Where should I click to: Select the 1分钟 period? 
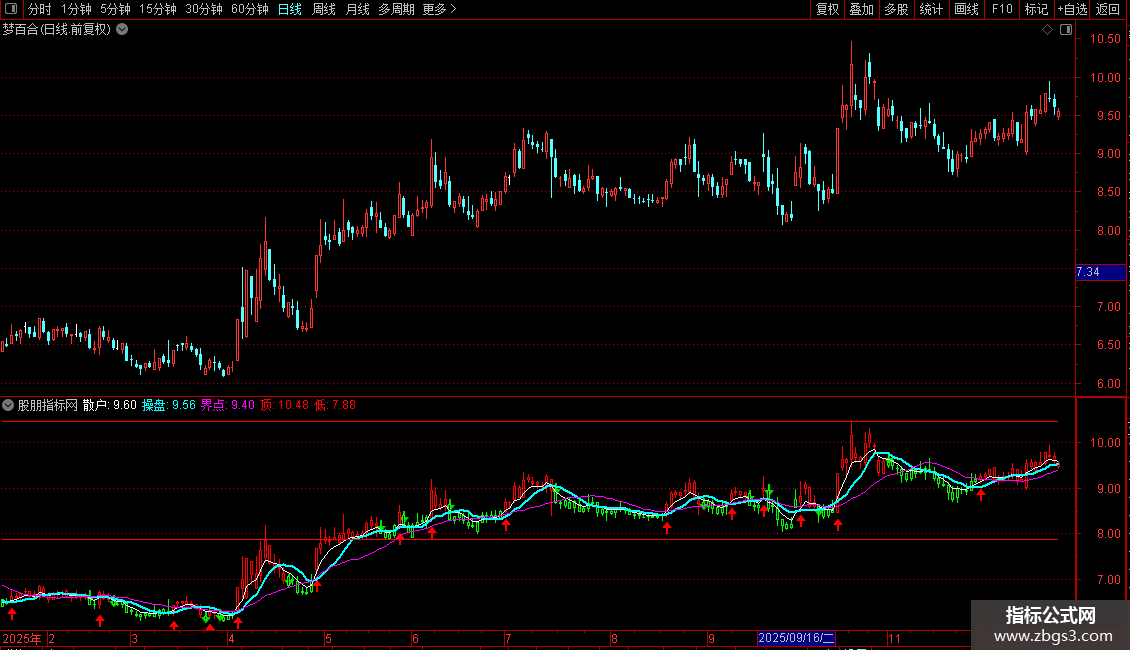[76, 9]
